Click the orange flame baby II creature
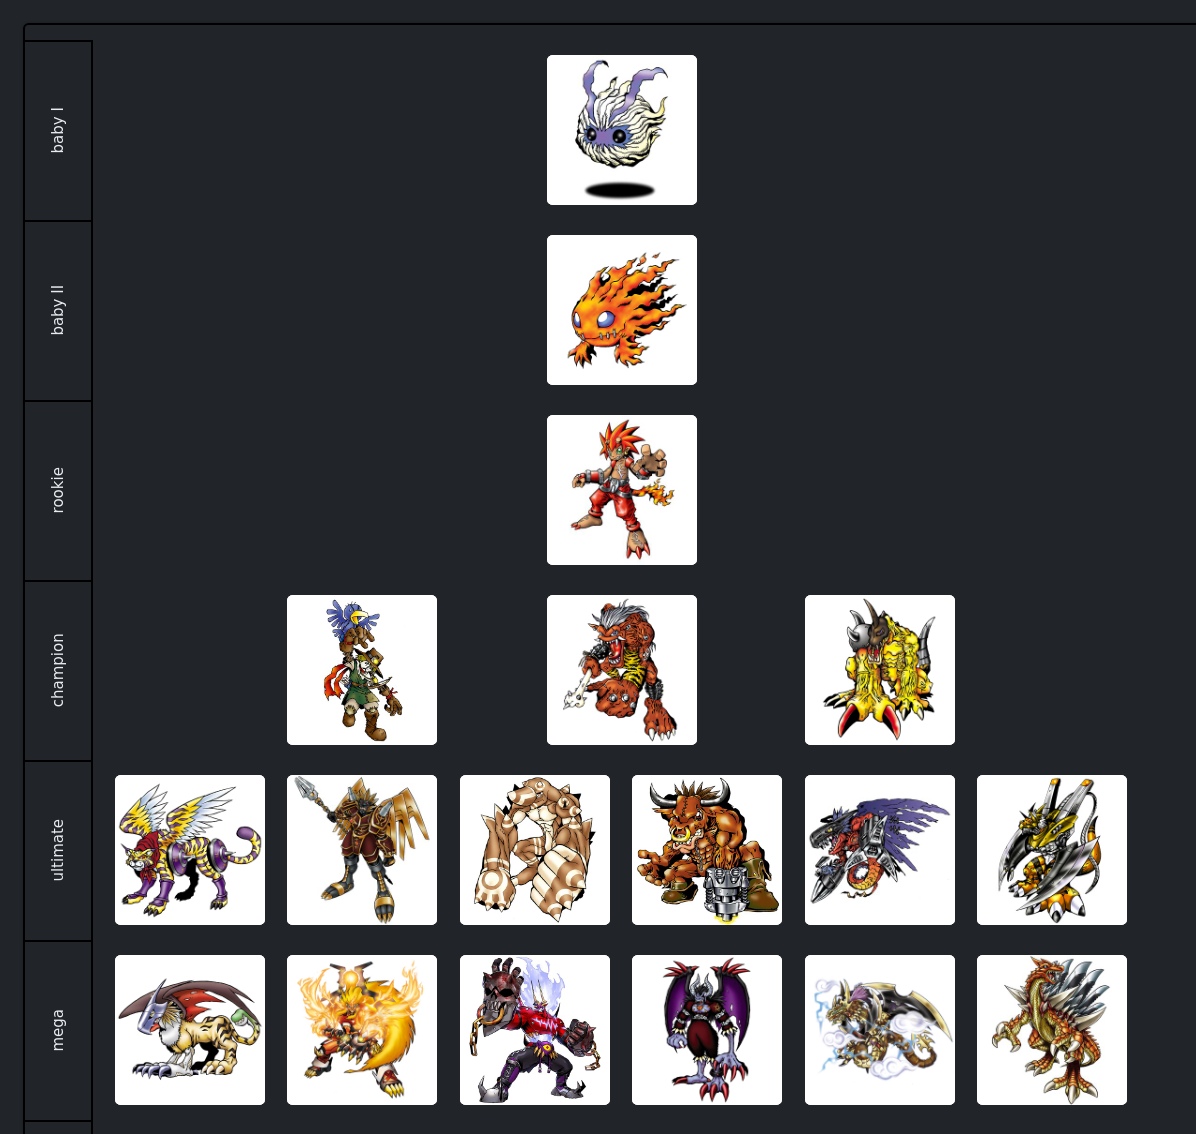This screenshot has height=1134, width=1196. 622,310
